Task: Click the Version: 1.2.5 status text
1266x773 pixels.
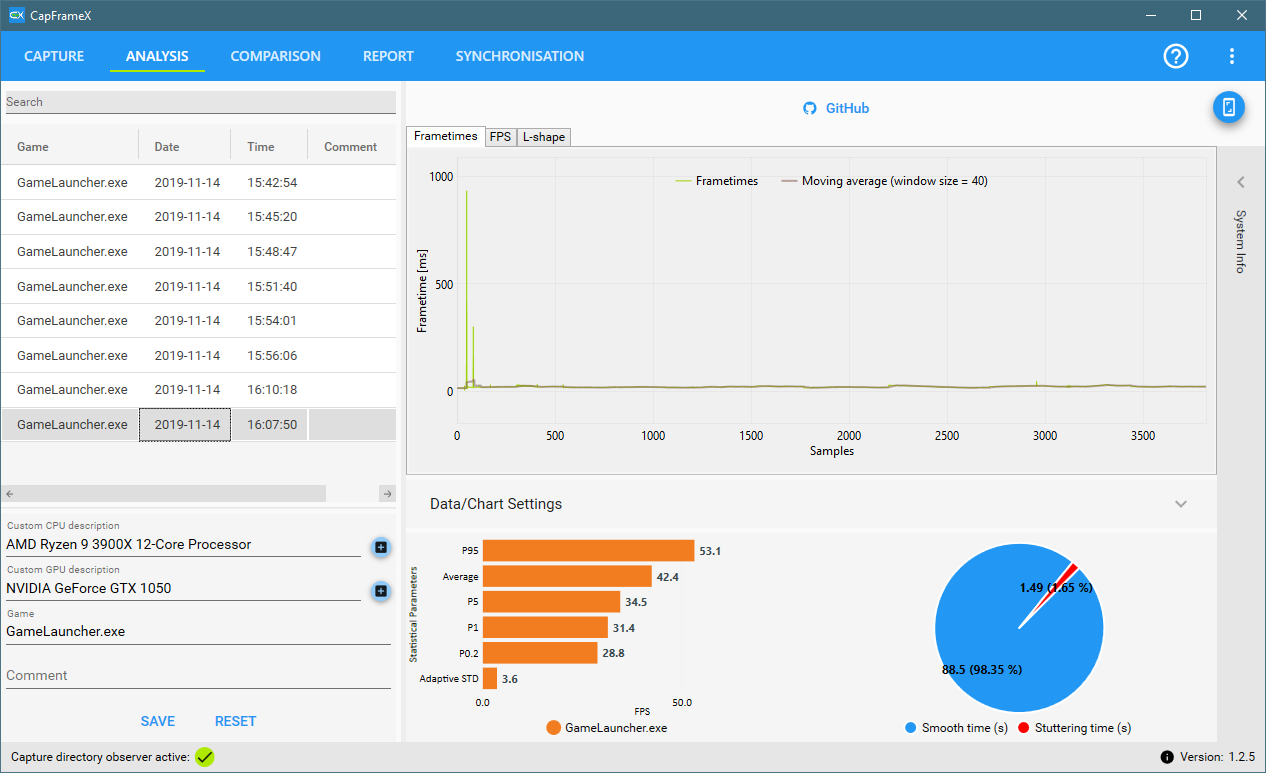Action: tap(1217, 757)
